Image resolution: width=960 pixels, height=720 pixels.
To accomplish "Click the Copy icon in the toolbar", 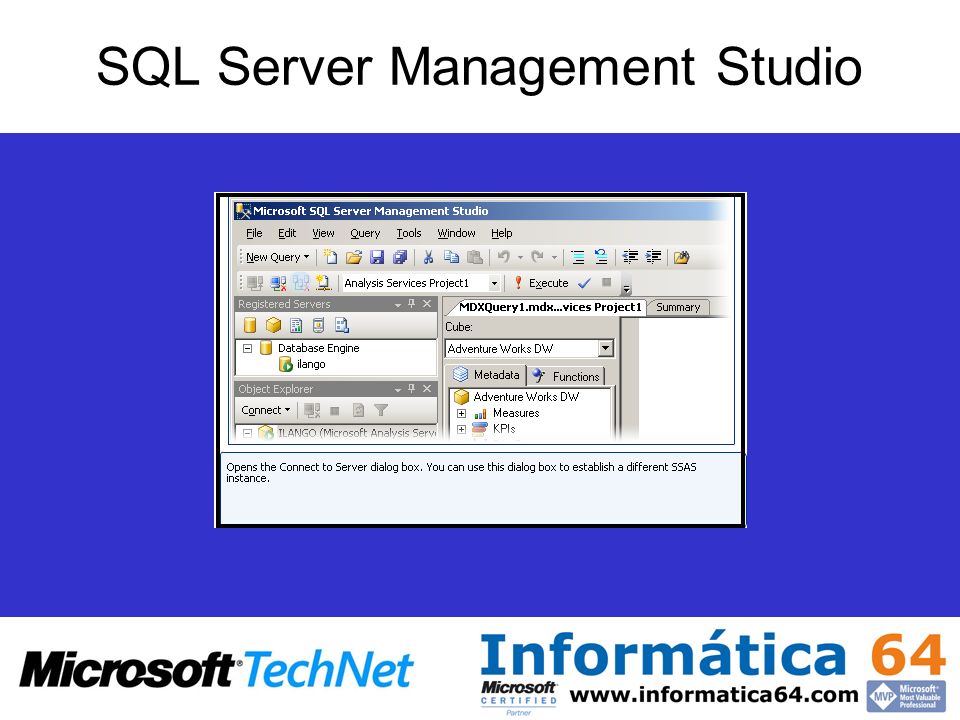I will click(451, 257).
